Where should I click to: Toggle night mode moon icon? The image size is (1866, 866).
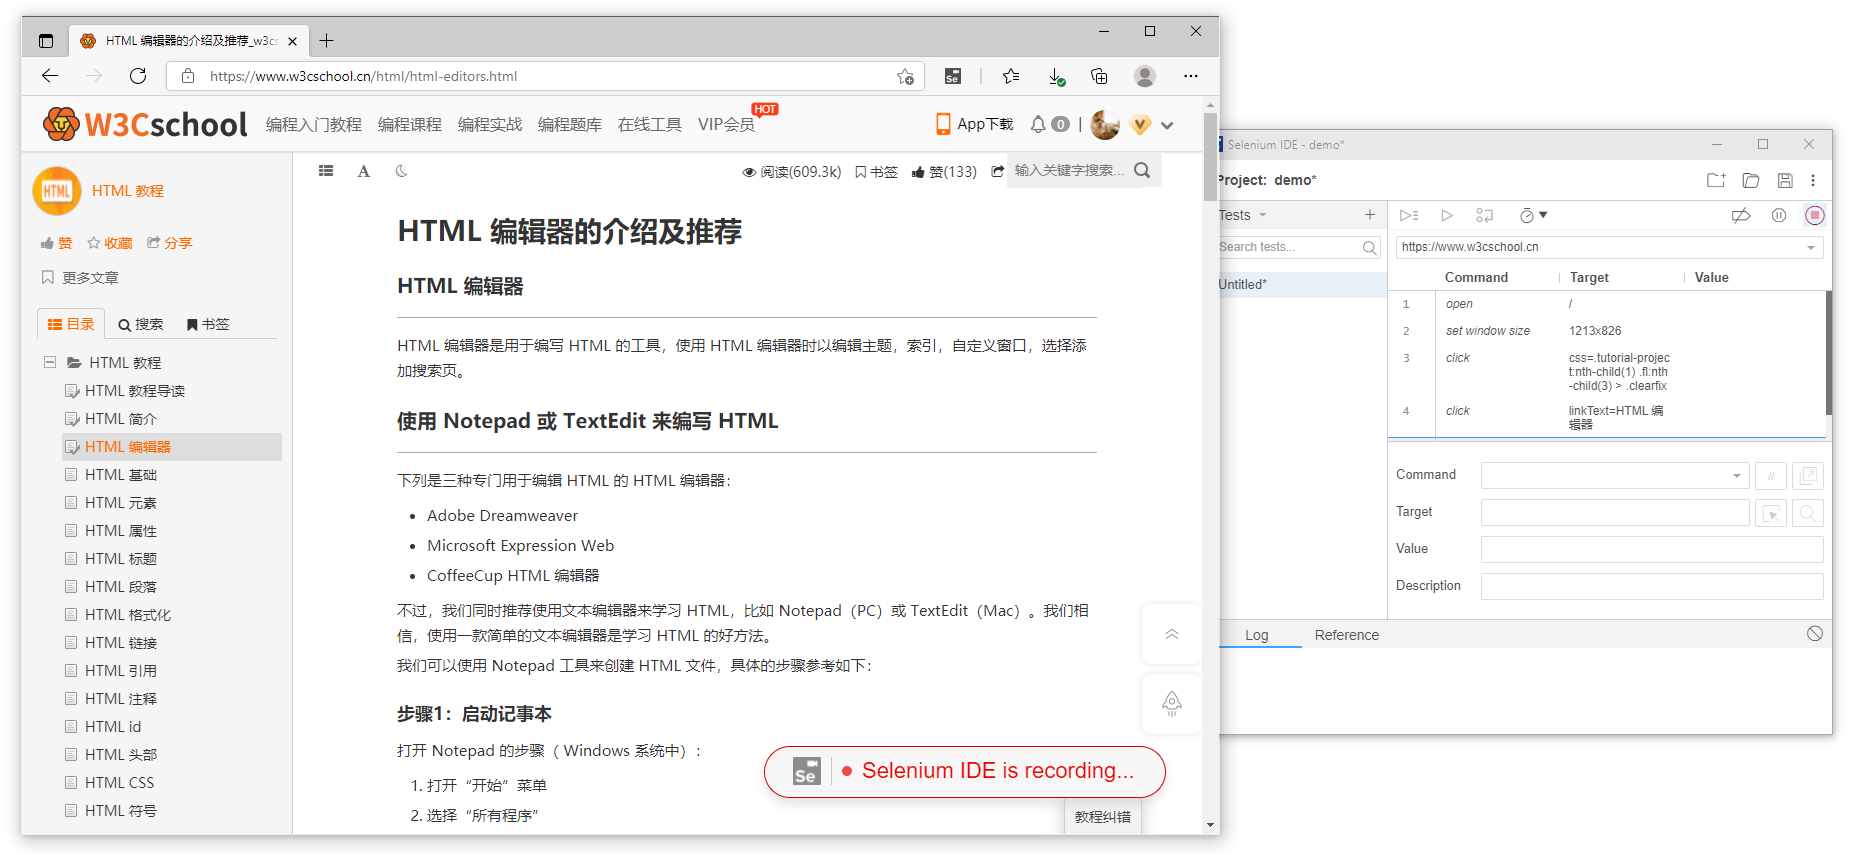click(402, 171)
